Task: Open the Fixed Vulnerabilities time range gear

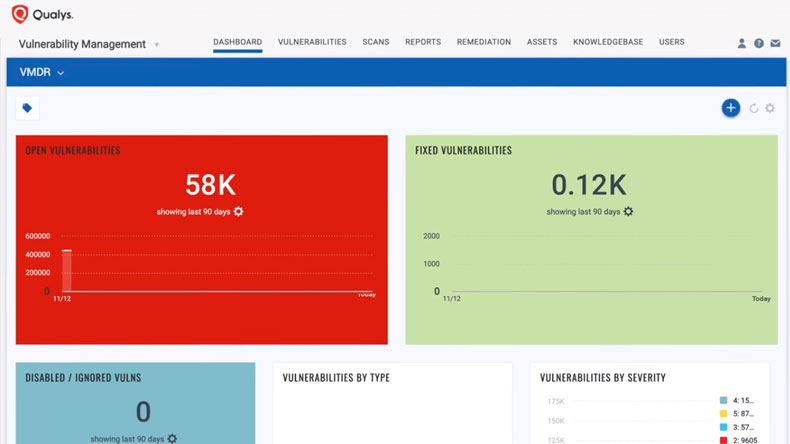Action: point(629,212)
